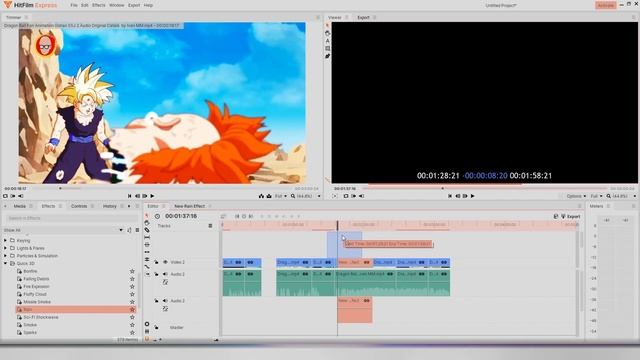Click the Export button in the Editor
This screenshot has width=640, height=360.
[571, 216]
